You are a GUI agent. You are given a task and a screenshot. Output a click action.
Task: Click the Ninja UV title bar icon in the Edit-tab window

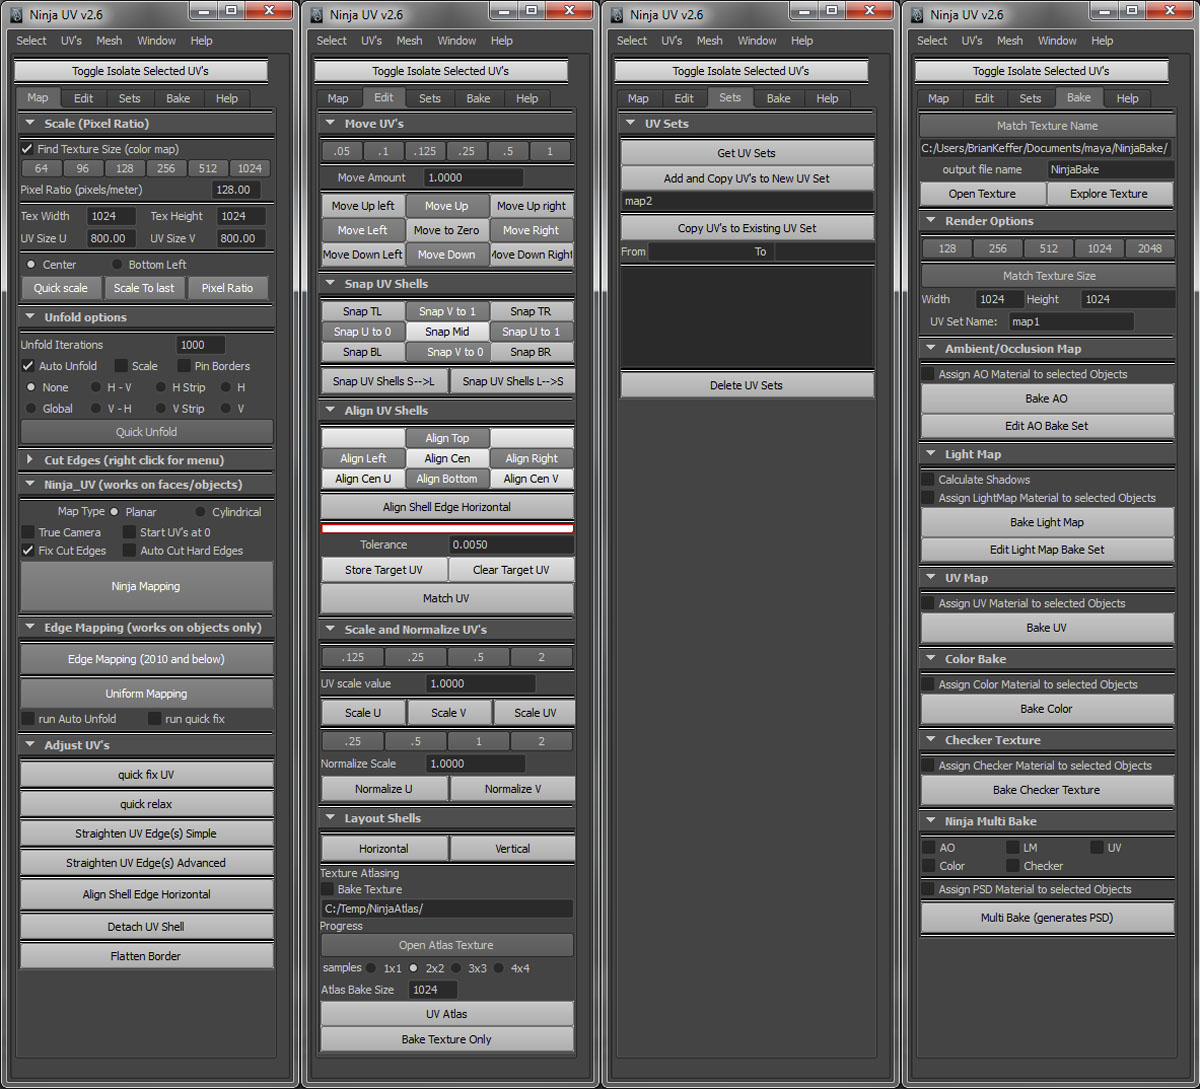tap(317, 15)
